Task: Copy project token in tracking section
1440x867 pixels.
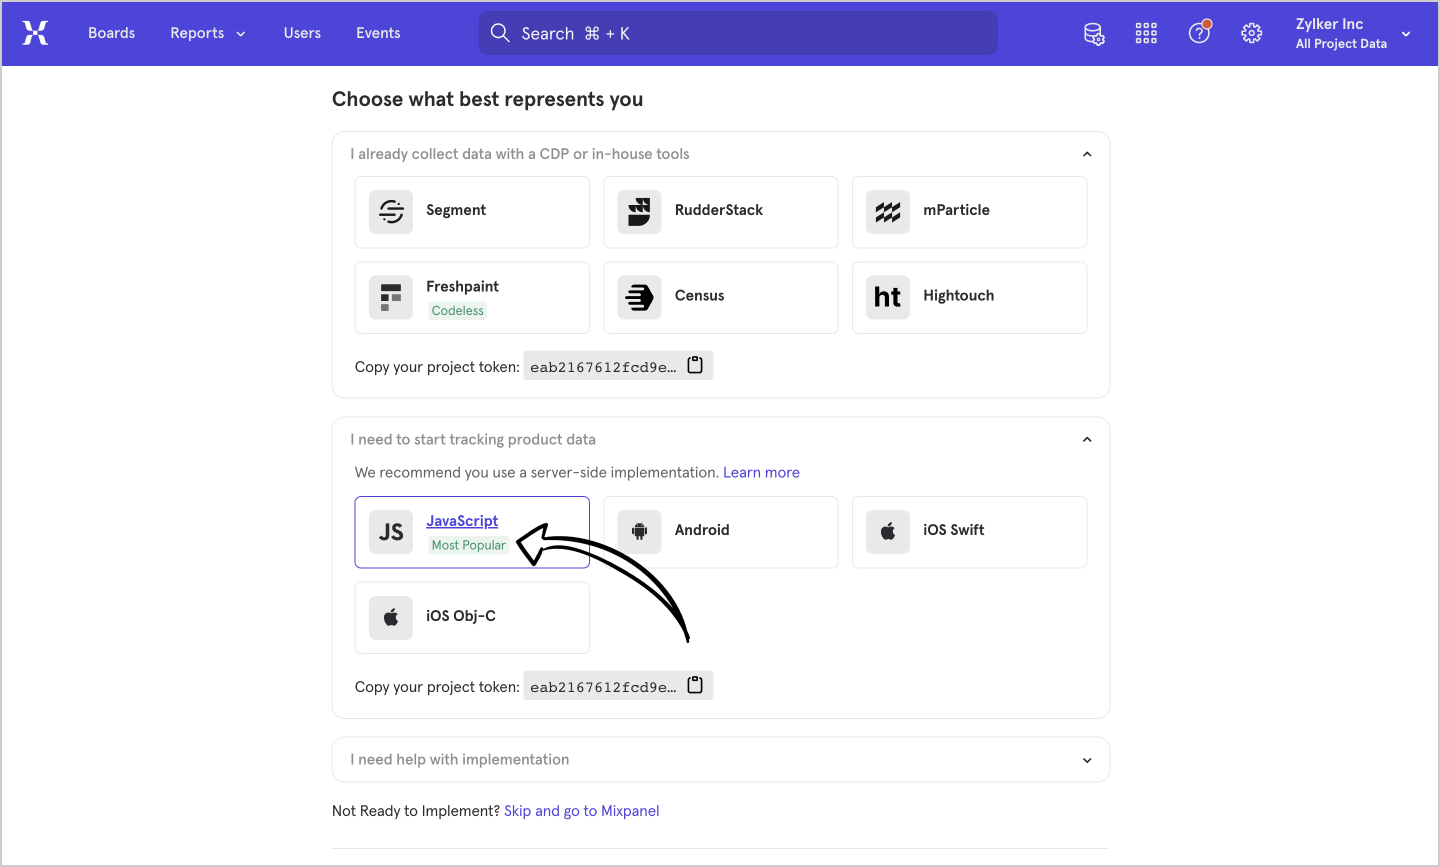Action: click(695, 686)
